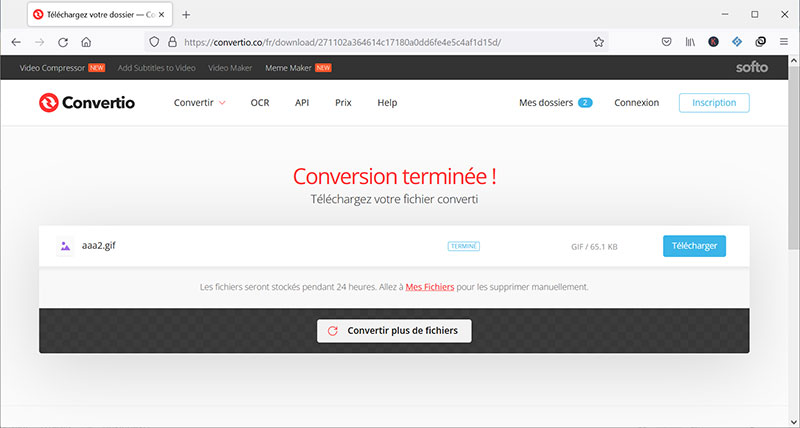
Task: Click the Connexion login link
Action: coord(636,103)
